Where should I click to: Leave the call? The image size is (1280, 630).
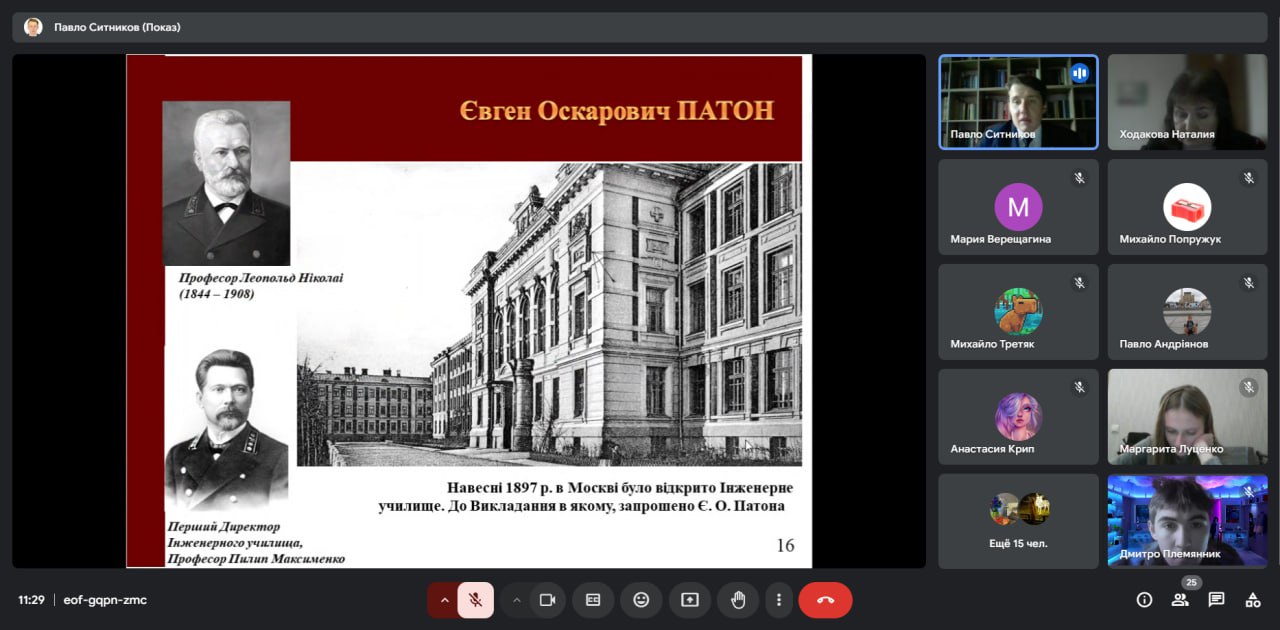pyautogui.click(x=825, y=600)
